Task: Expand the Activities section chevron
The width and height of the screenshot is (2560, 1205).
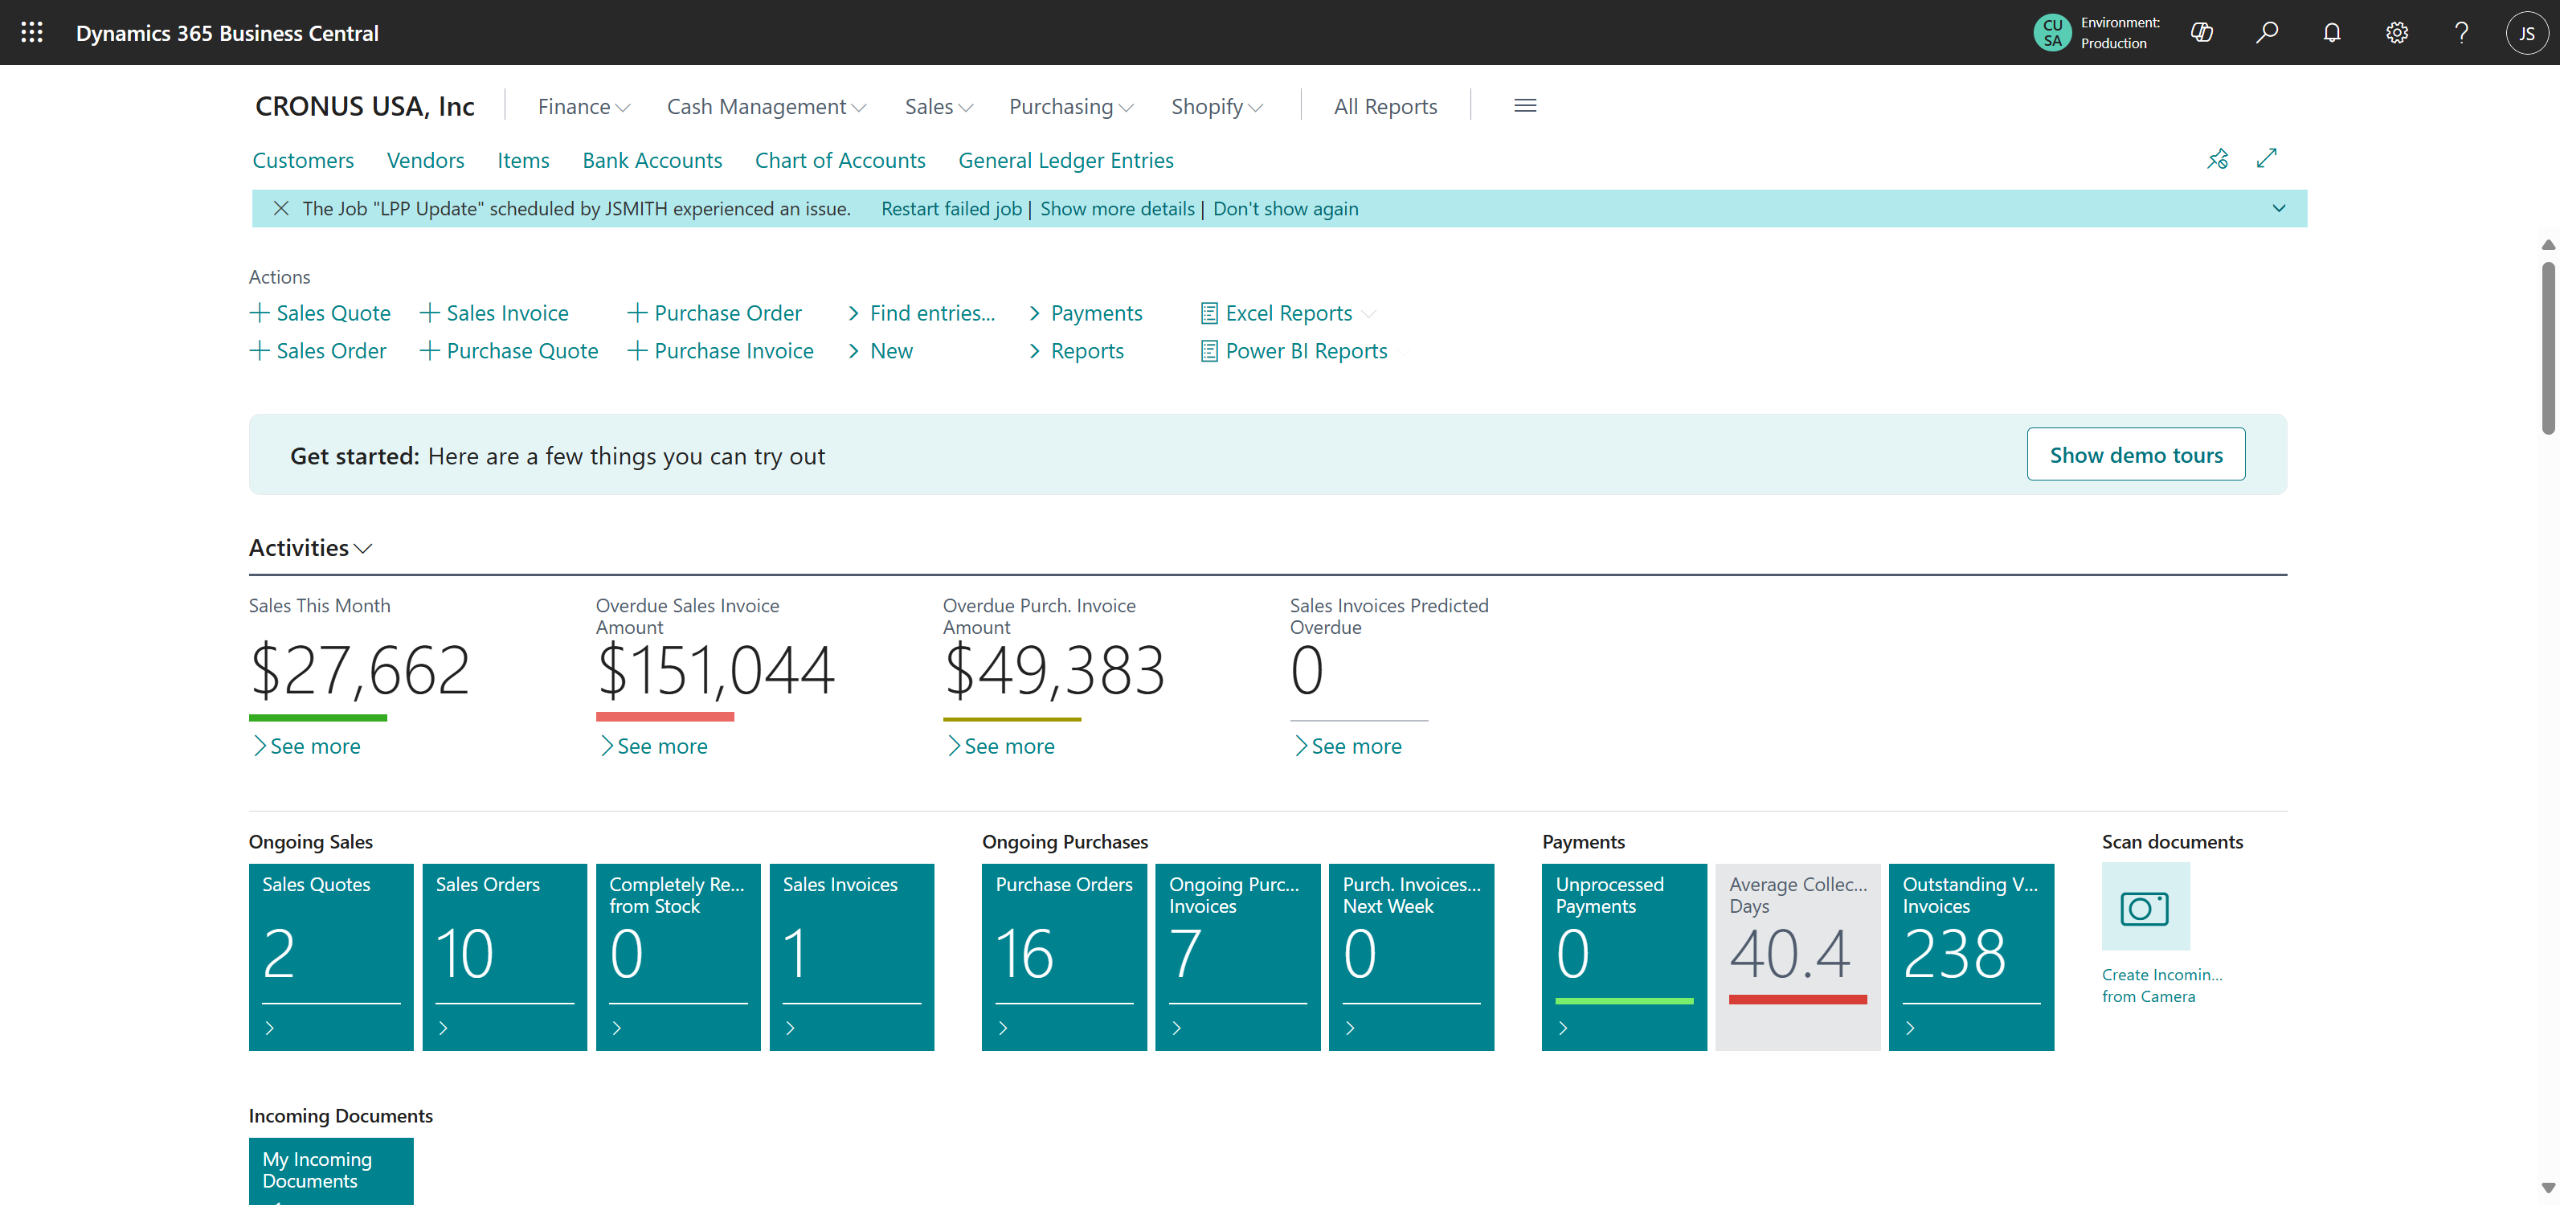Action: tap(363, 548)
